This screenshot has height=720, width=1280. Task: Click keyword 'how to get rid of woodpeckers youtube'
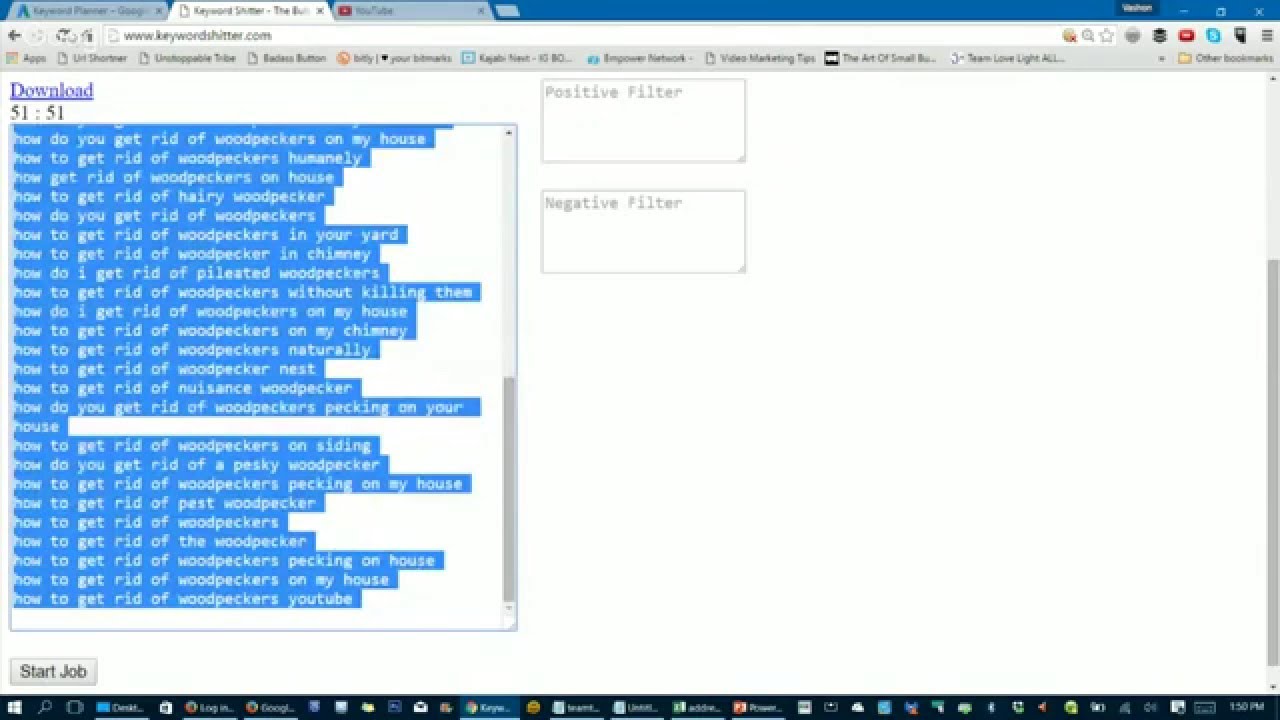click(x=183, y=599)
